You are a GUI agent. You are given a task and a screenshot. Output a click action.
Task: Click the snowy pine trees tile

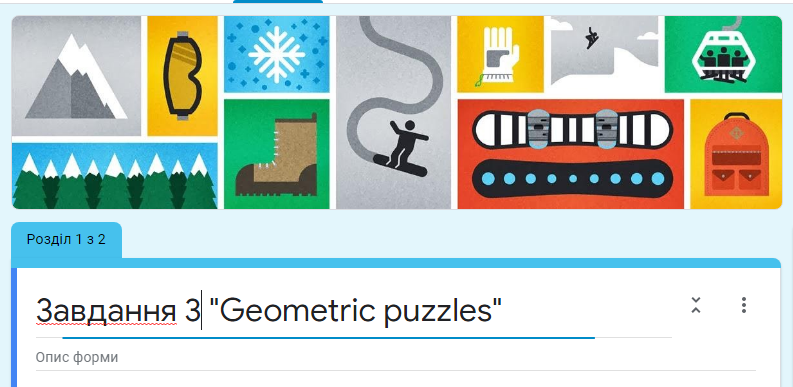pyautogui.click(x=115, y=176)
